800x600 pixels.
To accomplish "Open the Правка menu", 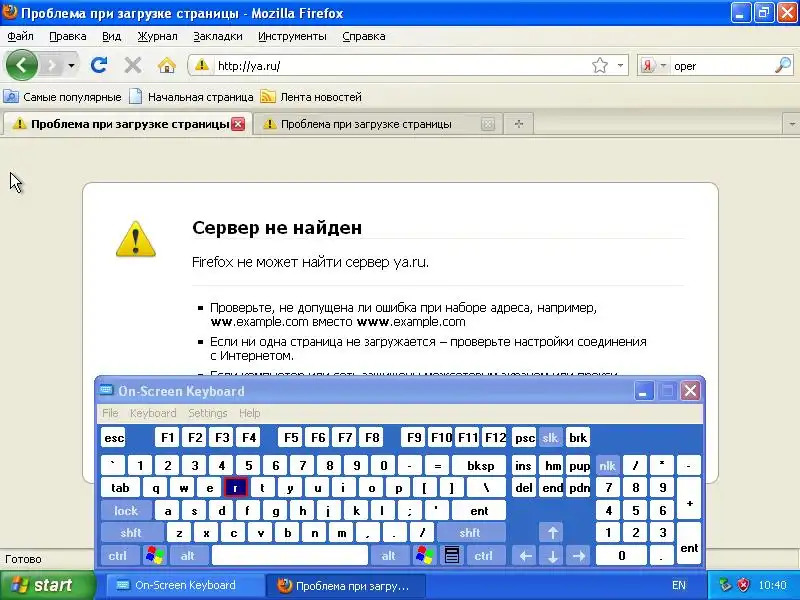I will pyautogui.click(x=67, y=36).
